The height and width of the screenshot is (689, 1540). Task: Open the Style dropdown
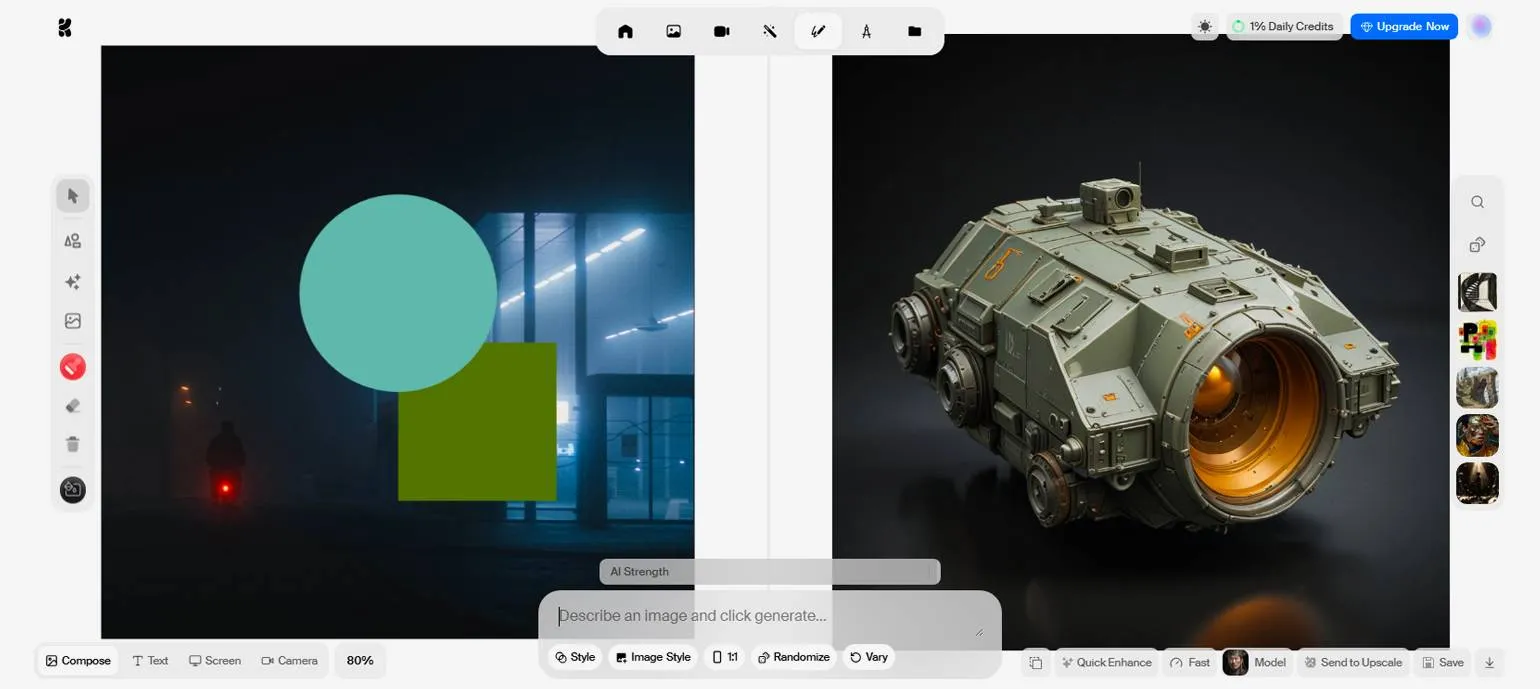click(575, 657)
